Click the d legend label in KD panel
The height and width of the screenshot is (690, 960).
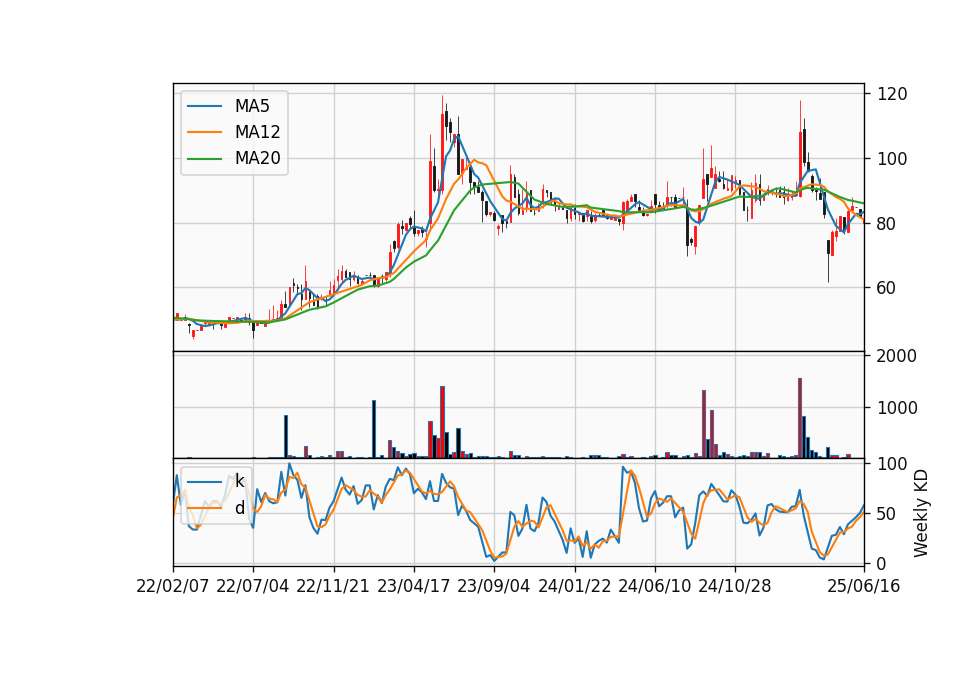click(x=239, y=508)
